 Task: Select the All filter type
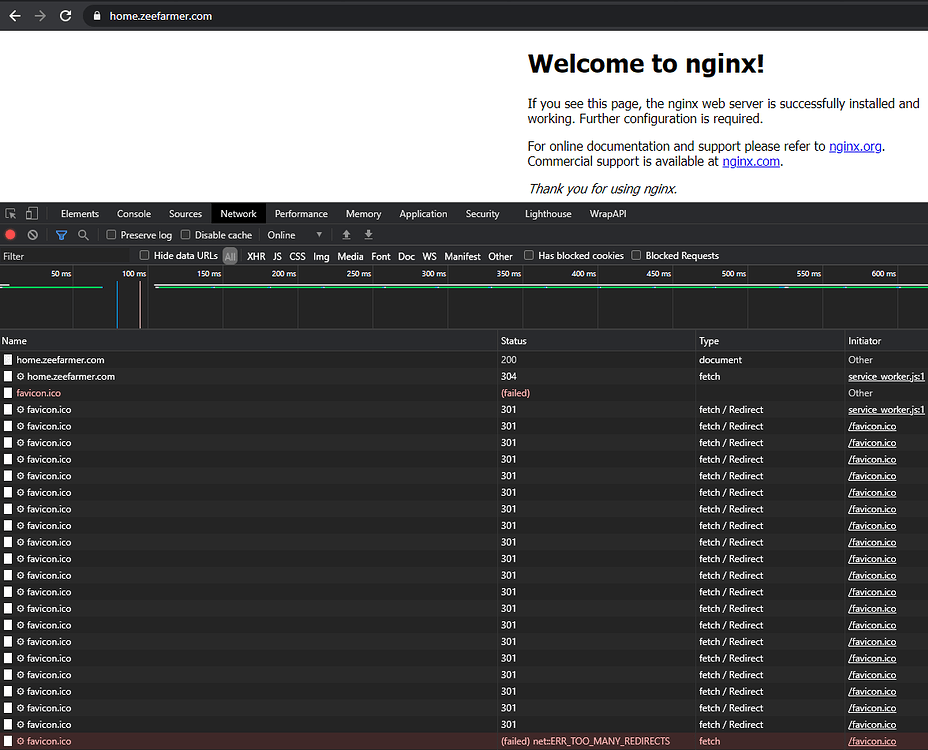click(x=230, y=256)
